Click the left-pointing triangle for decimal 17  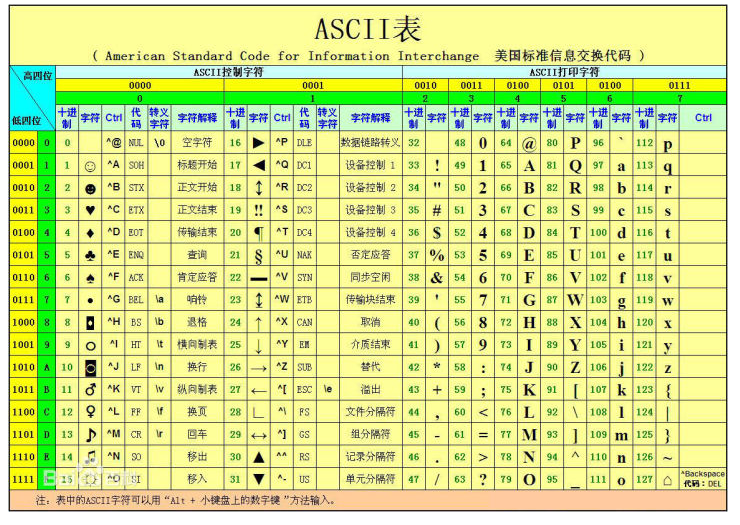[x=258, y=165]
